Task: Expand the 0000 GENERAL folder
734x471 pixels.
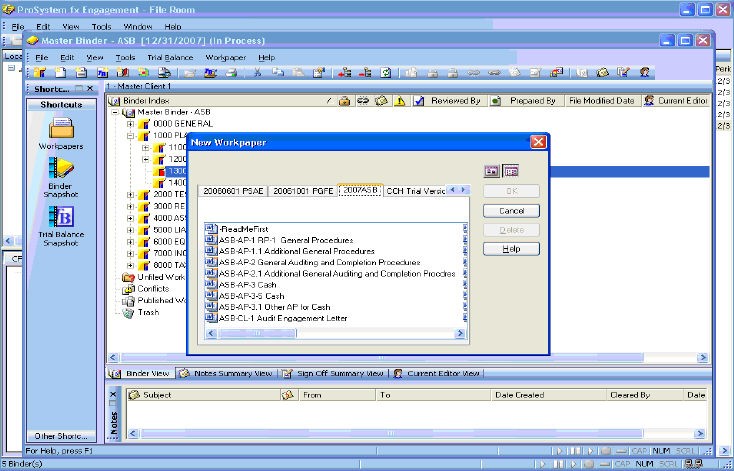Action: (x=130, y=124)
